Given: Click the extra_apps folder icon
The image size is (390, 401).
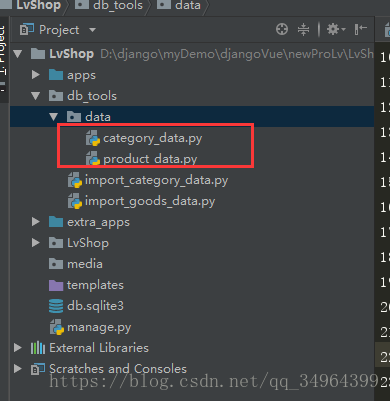Looking at the screenshot, I should 56,222.
